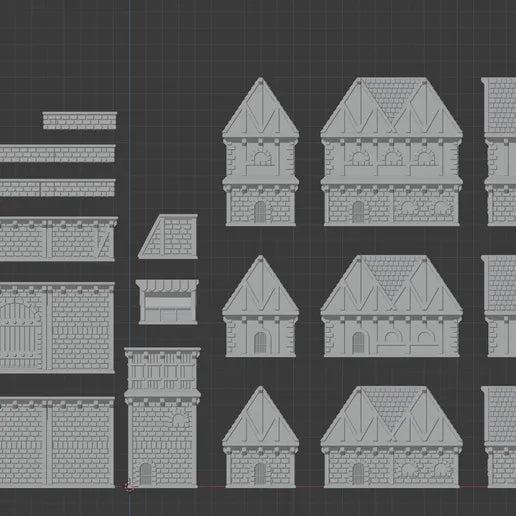The width and height of the screenshot is (516, 516).
Task: Select the wall with the arched gate
Action: coord(57,328)
